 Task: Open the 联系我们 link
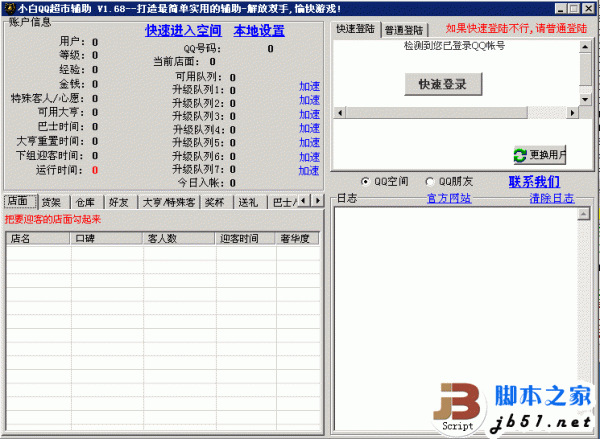[x=534, y=181]
